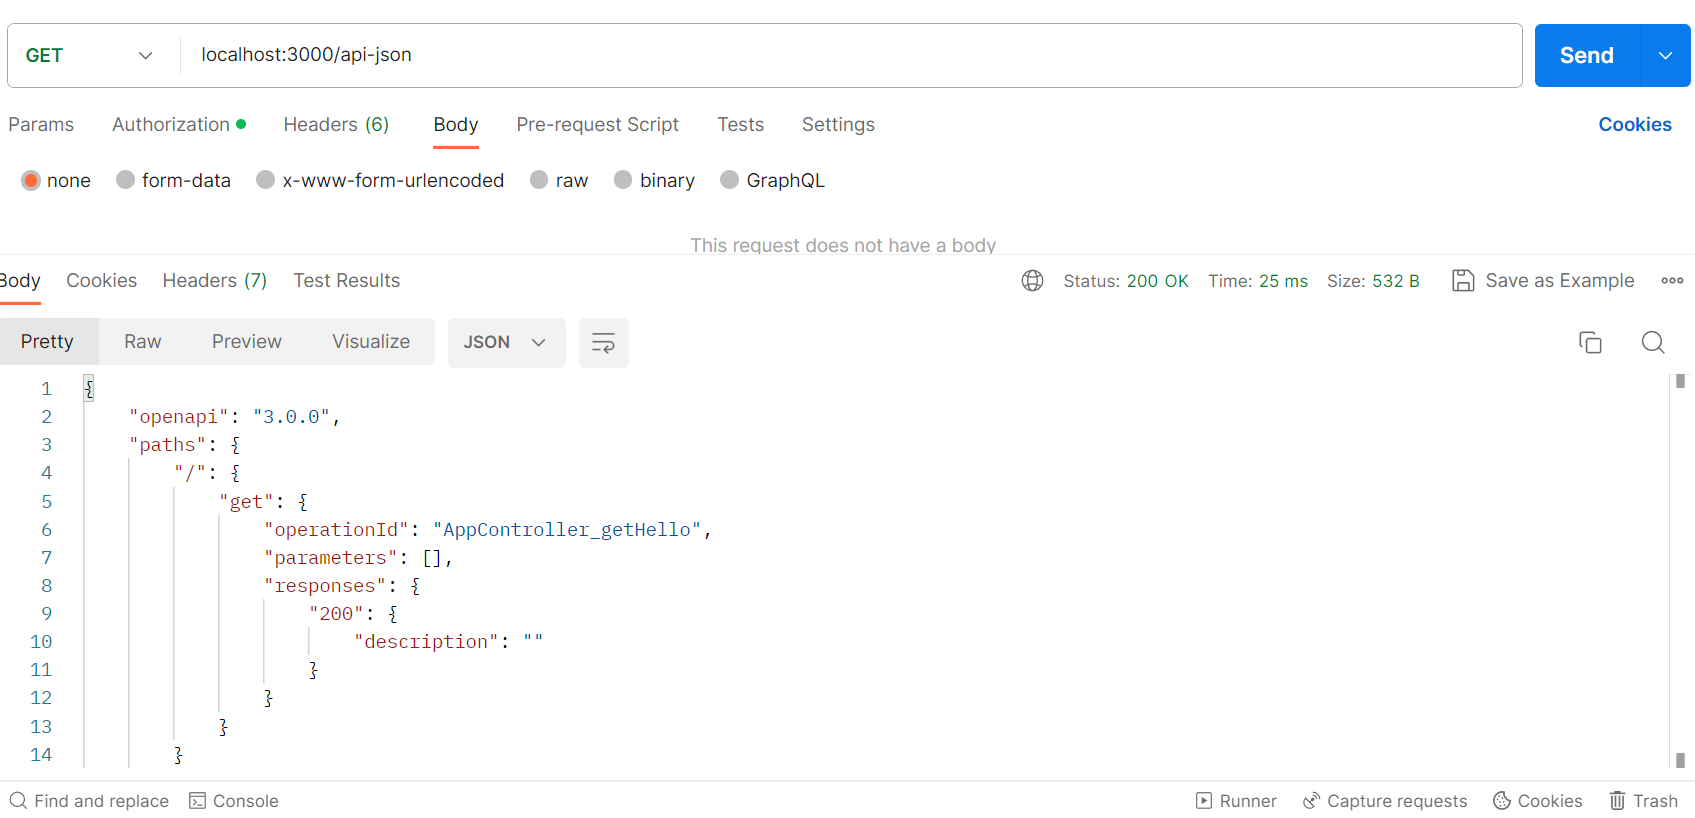Image resolution: width=1695 pixels, height=818 pixels.
Task: Open the response Cookies tab
Action: (x=102, y=281)
